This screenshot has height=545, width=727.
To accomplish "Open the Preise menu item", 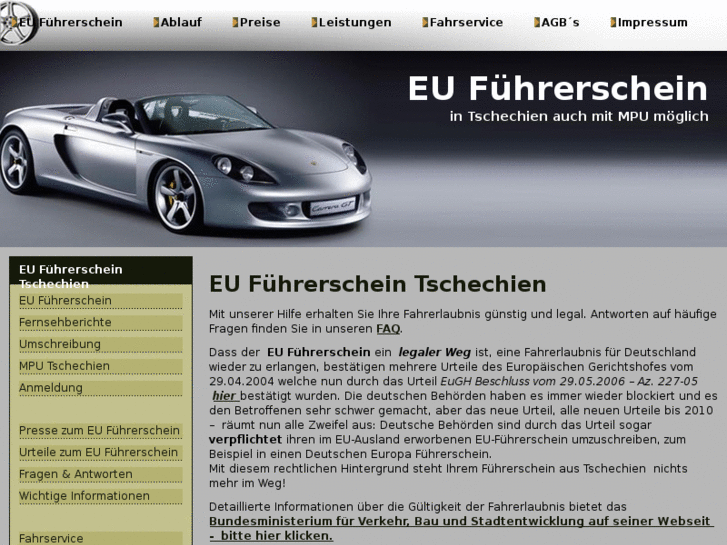I will (x=260, y=22).
